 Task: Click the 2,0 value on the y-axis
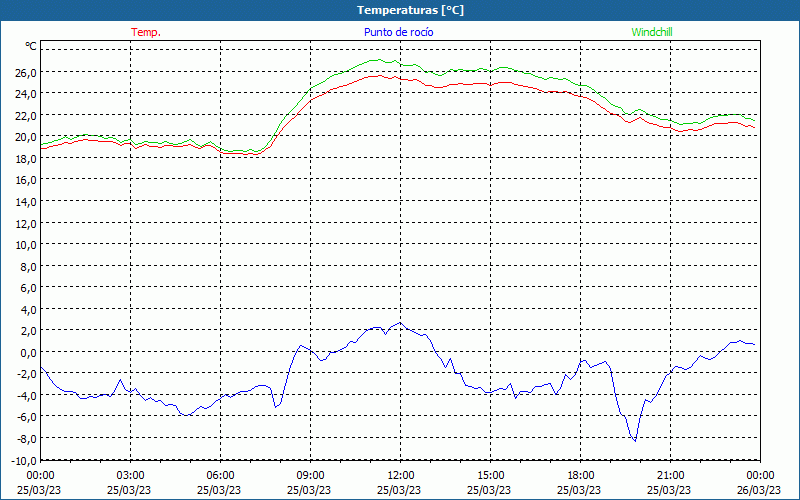29,331
